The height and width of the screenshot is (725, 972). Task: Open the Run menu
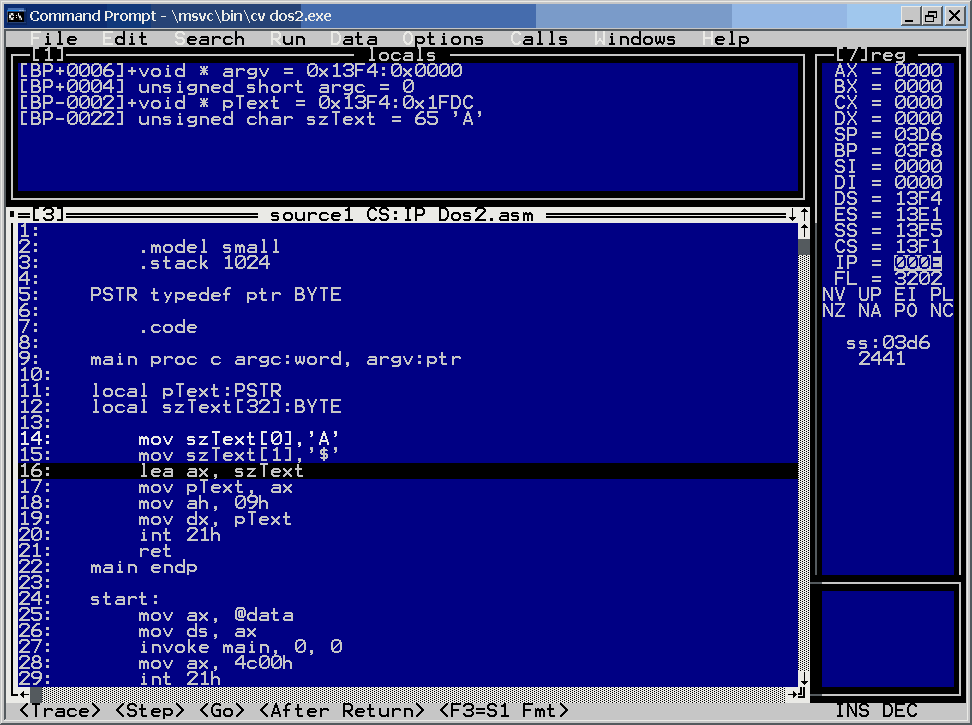[x=287, y=38]
